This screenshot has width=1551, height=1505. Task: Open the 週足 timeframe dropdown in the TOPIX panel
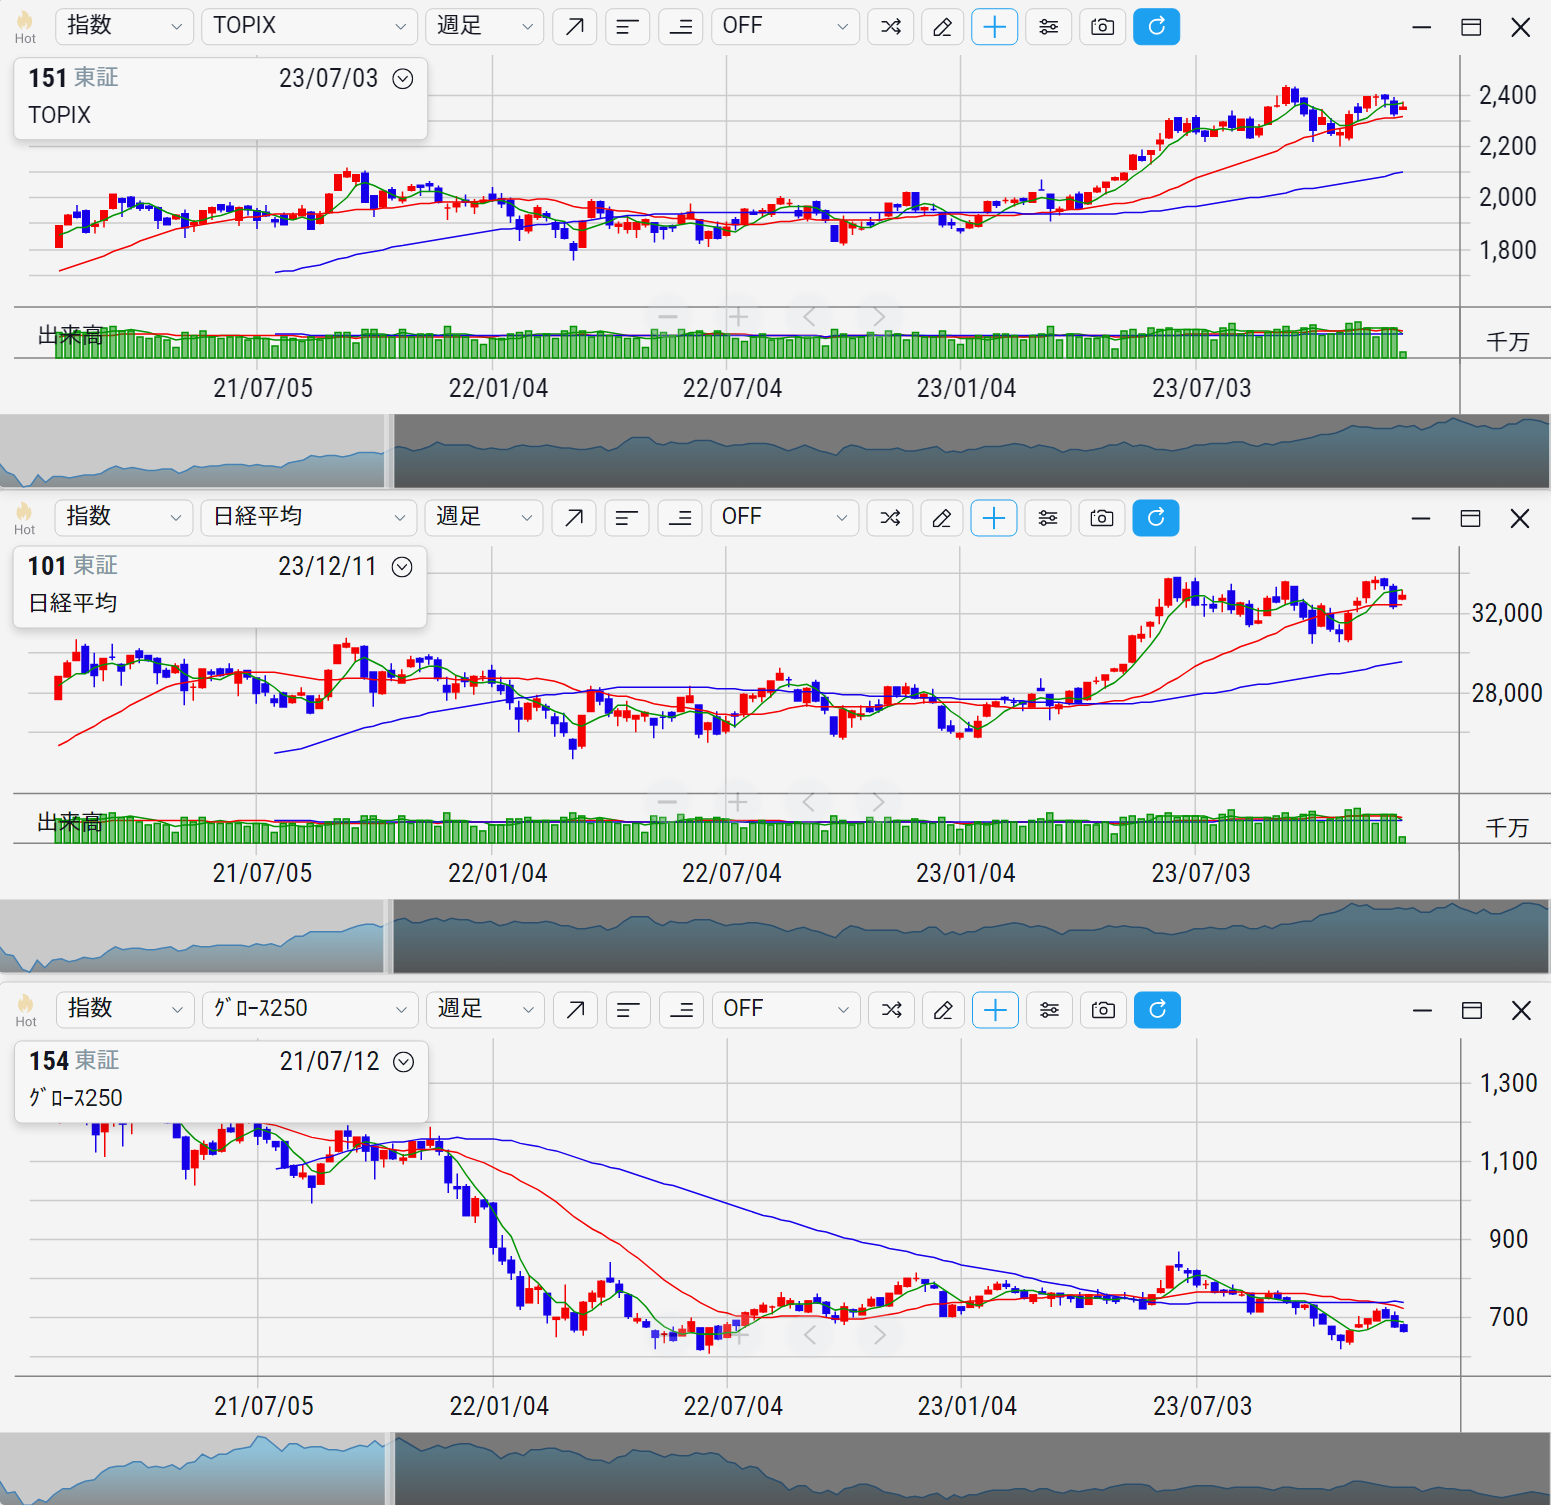[x=485, y=27]
